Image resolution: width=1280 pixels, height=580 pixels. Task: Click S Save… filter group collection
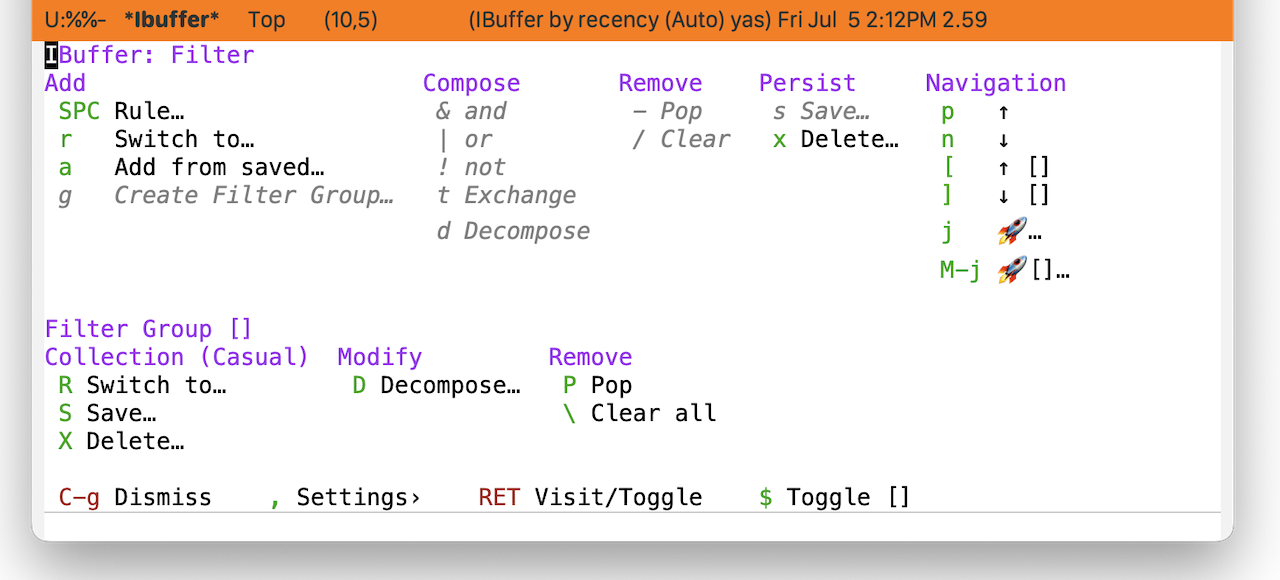coord(107,413)
